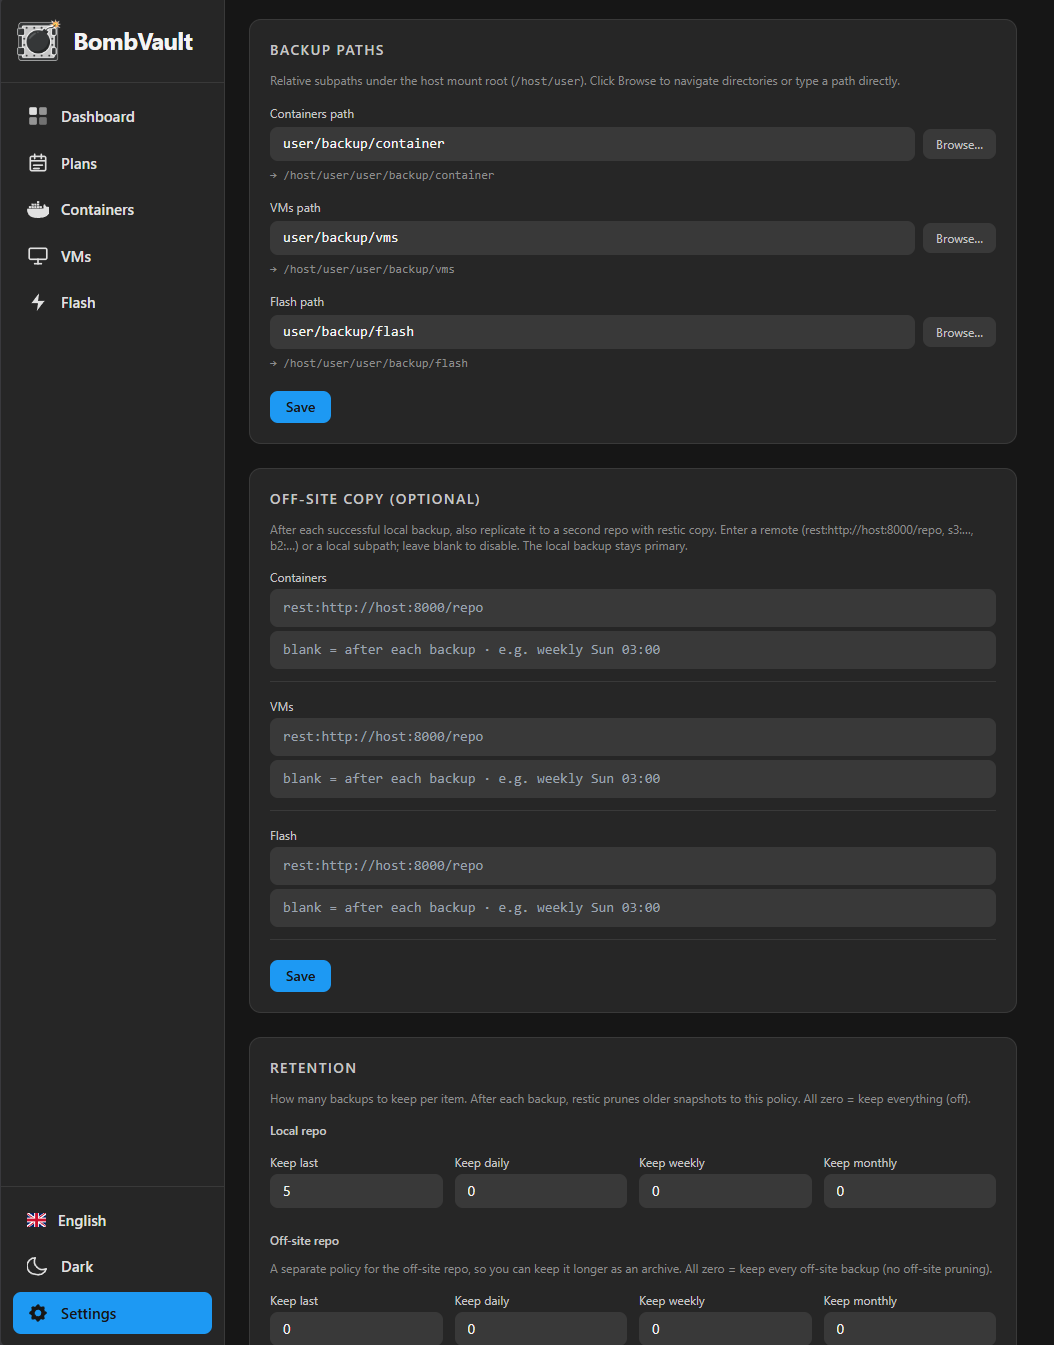This screenshot has height=1345, width=1054.
Task: Focus Flash off-site schedule field
Action: [x=633, y=908]
